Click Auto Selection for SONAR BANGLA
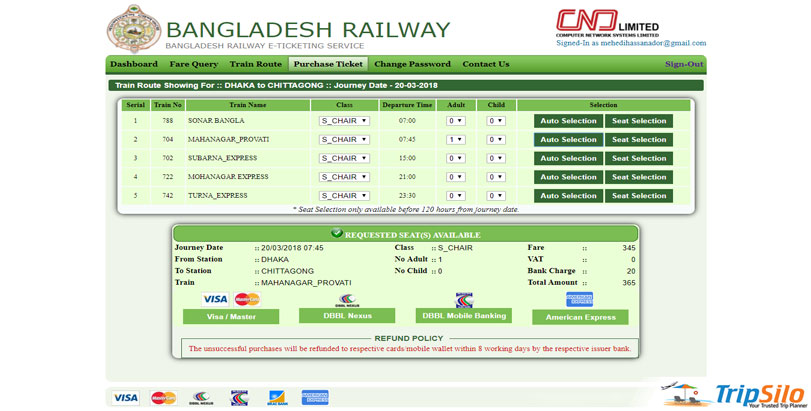Image resolution: width=811 pixels, height=411 pixels. (x=568, y=121)
